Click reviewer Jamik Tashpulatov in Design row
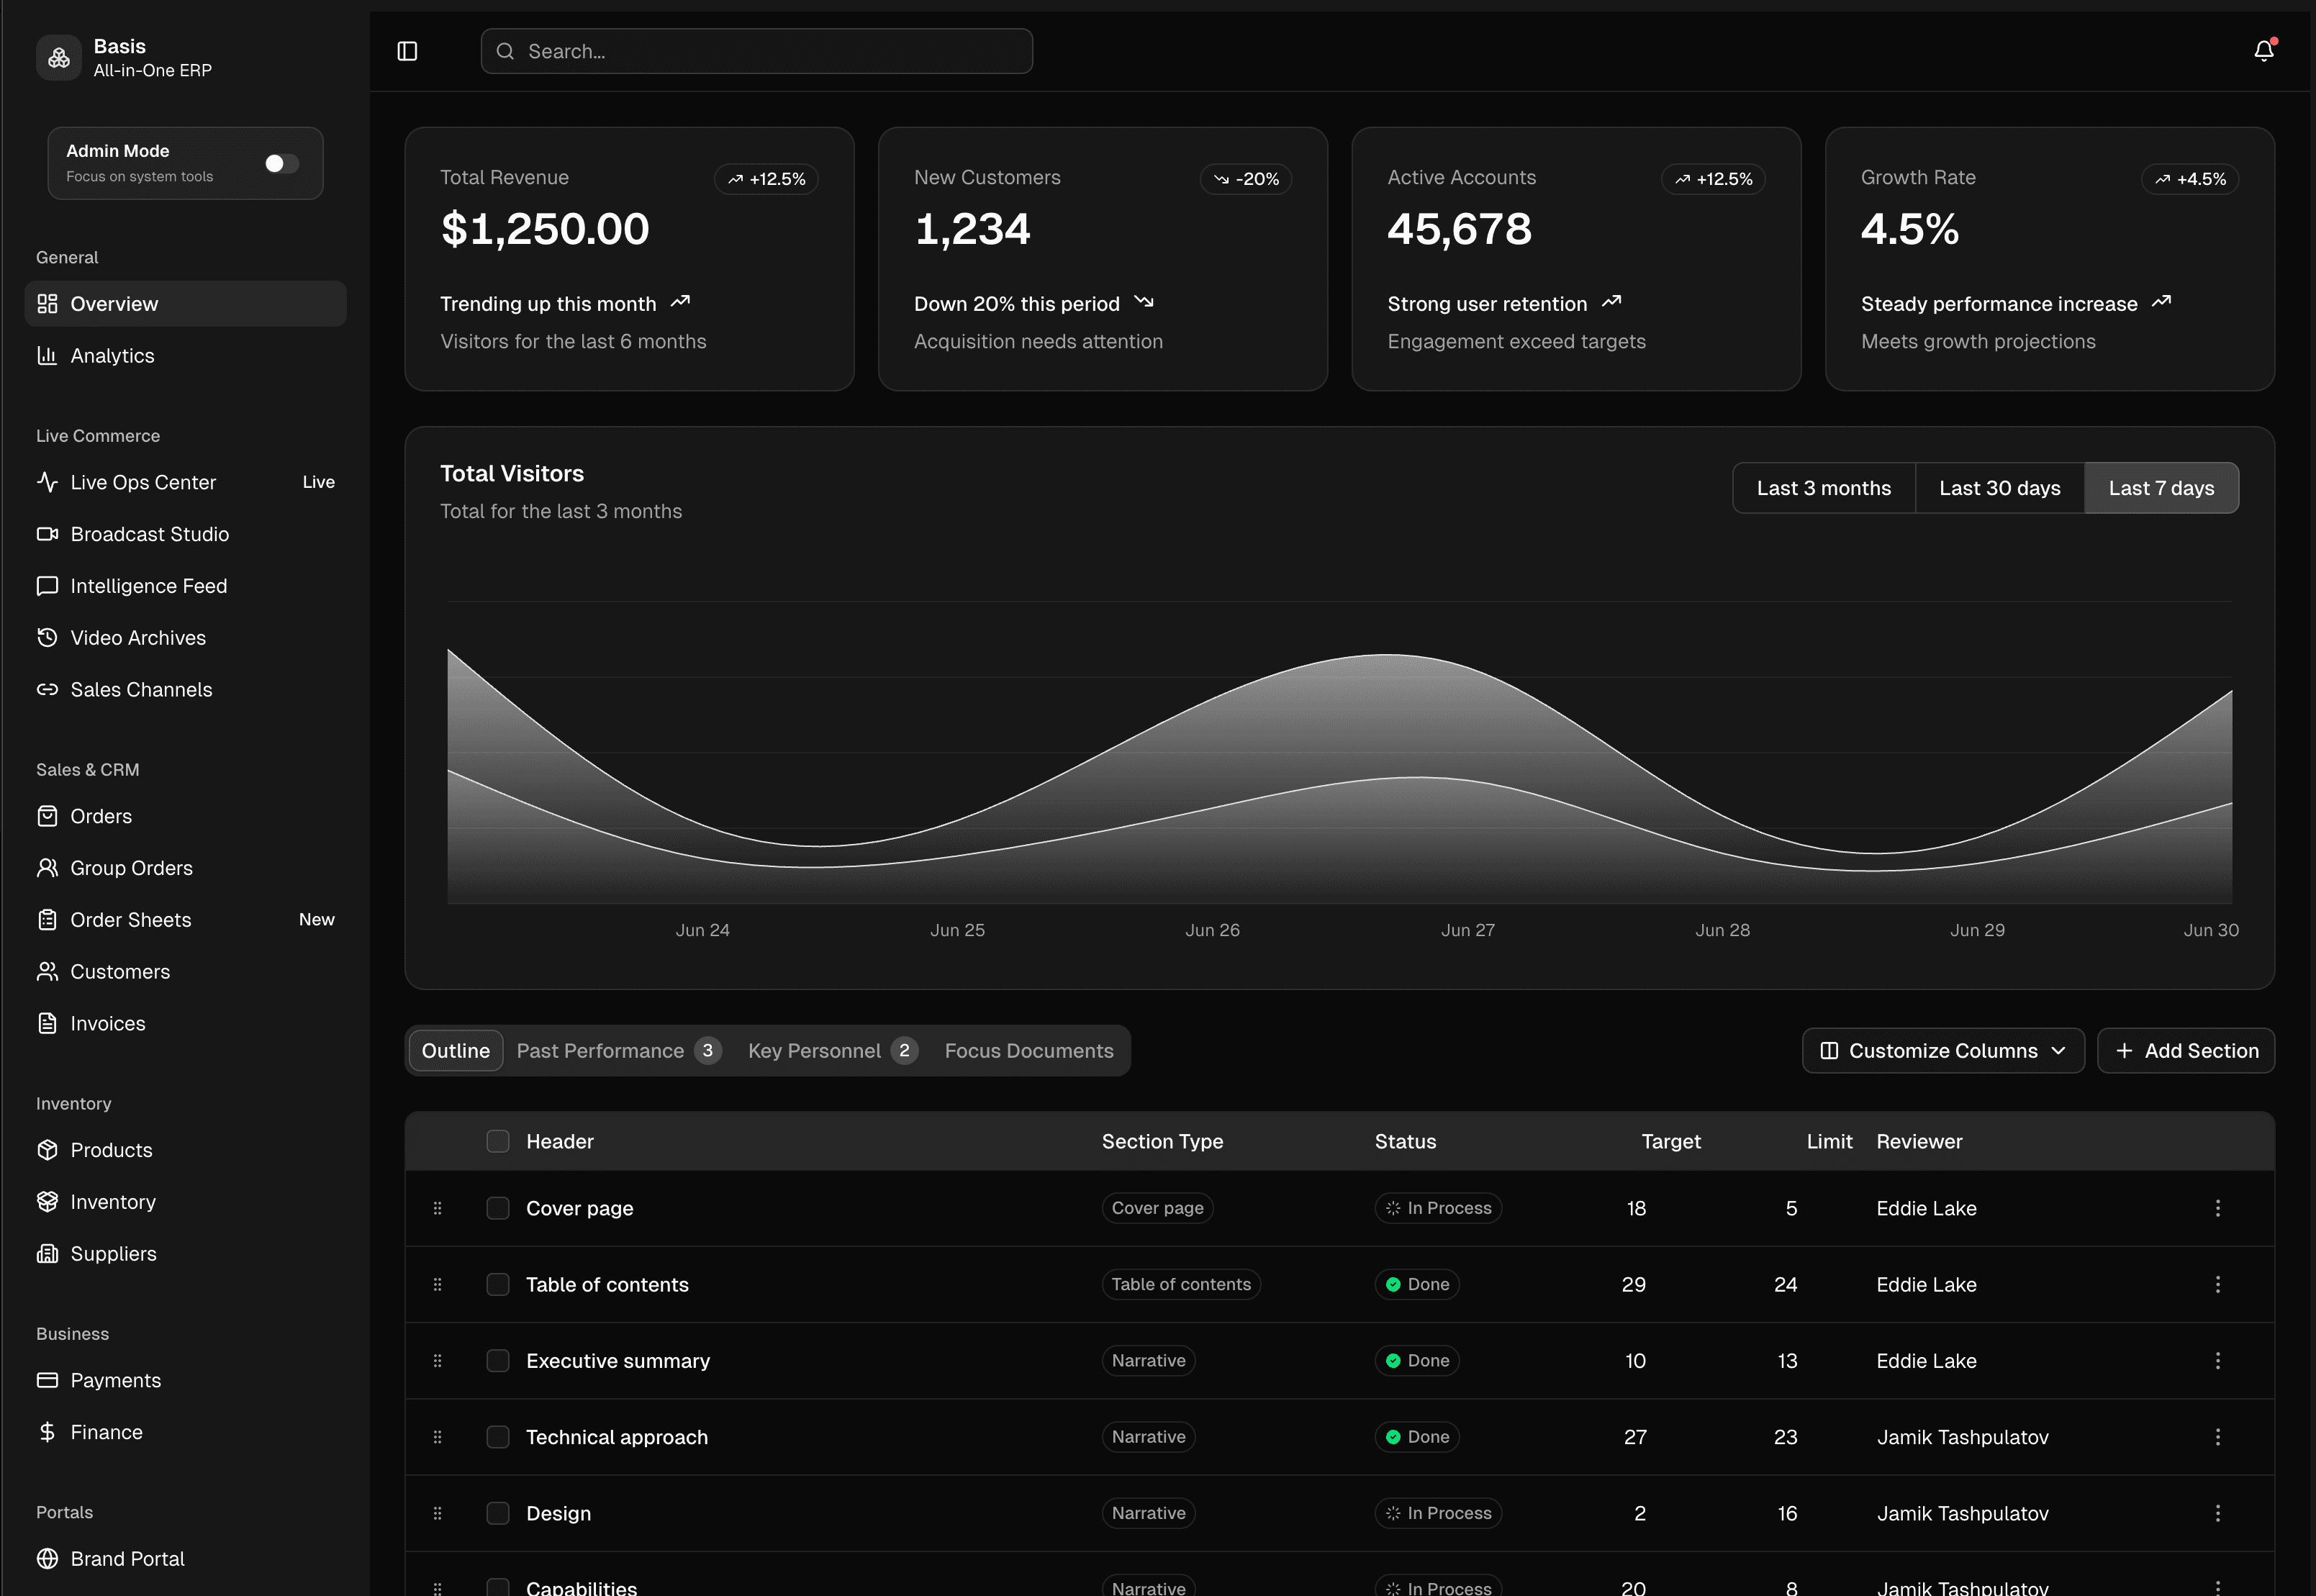 click(1962, 1513)
